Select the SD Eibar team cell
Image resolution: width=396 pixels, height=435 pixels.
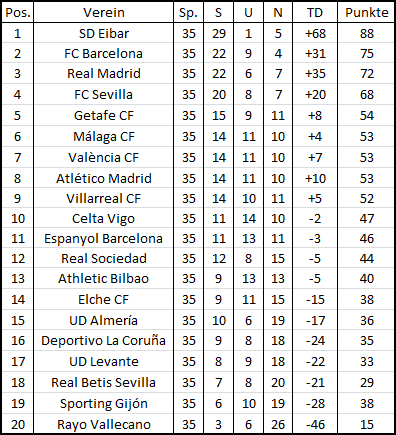[x=104, y=33]
